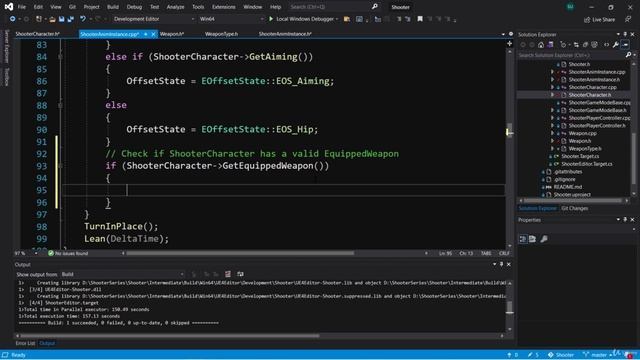Viewport: 640px width, 360px height.
Task: Open the File menu
Action: (22, 7)
